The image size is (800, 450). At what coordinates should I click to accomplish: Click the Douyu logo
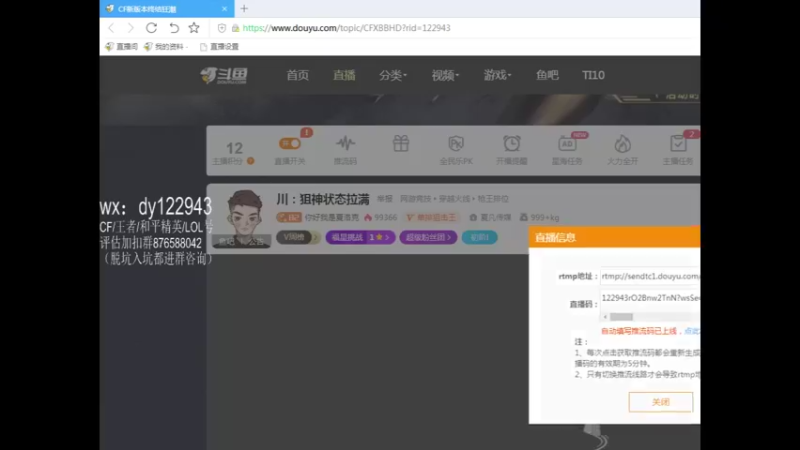(x=224, y=76)
